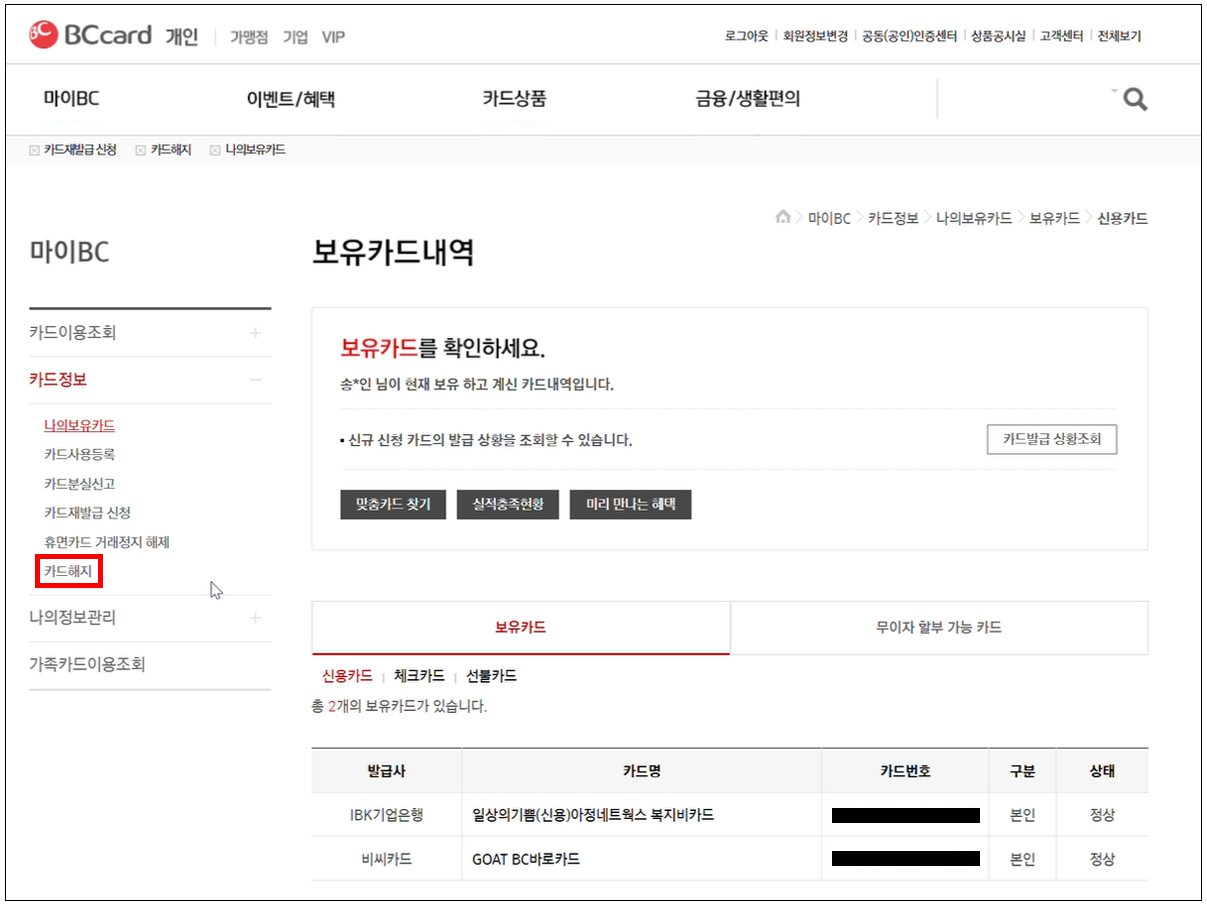Switch to 무이자 할부 가능 카드 tab

[x=938, y=628]
